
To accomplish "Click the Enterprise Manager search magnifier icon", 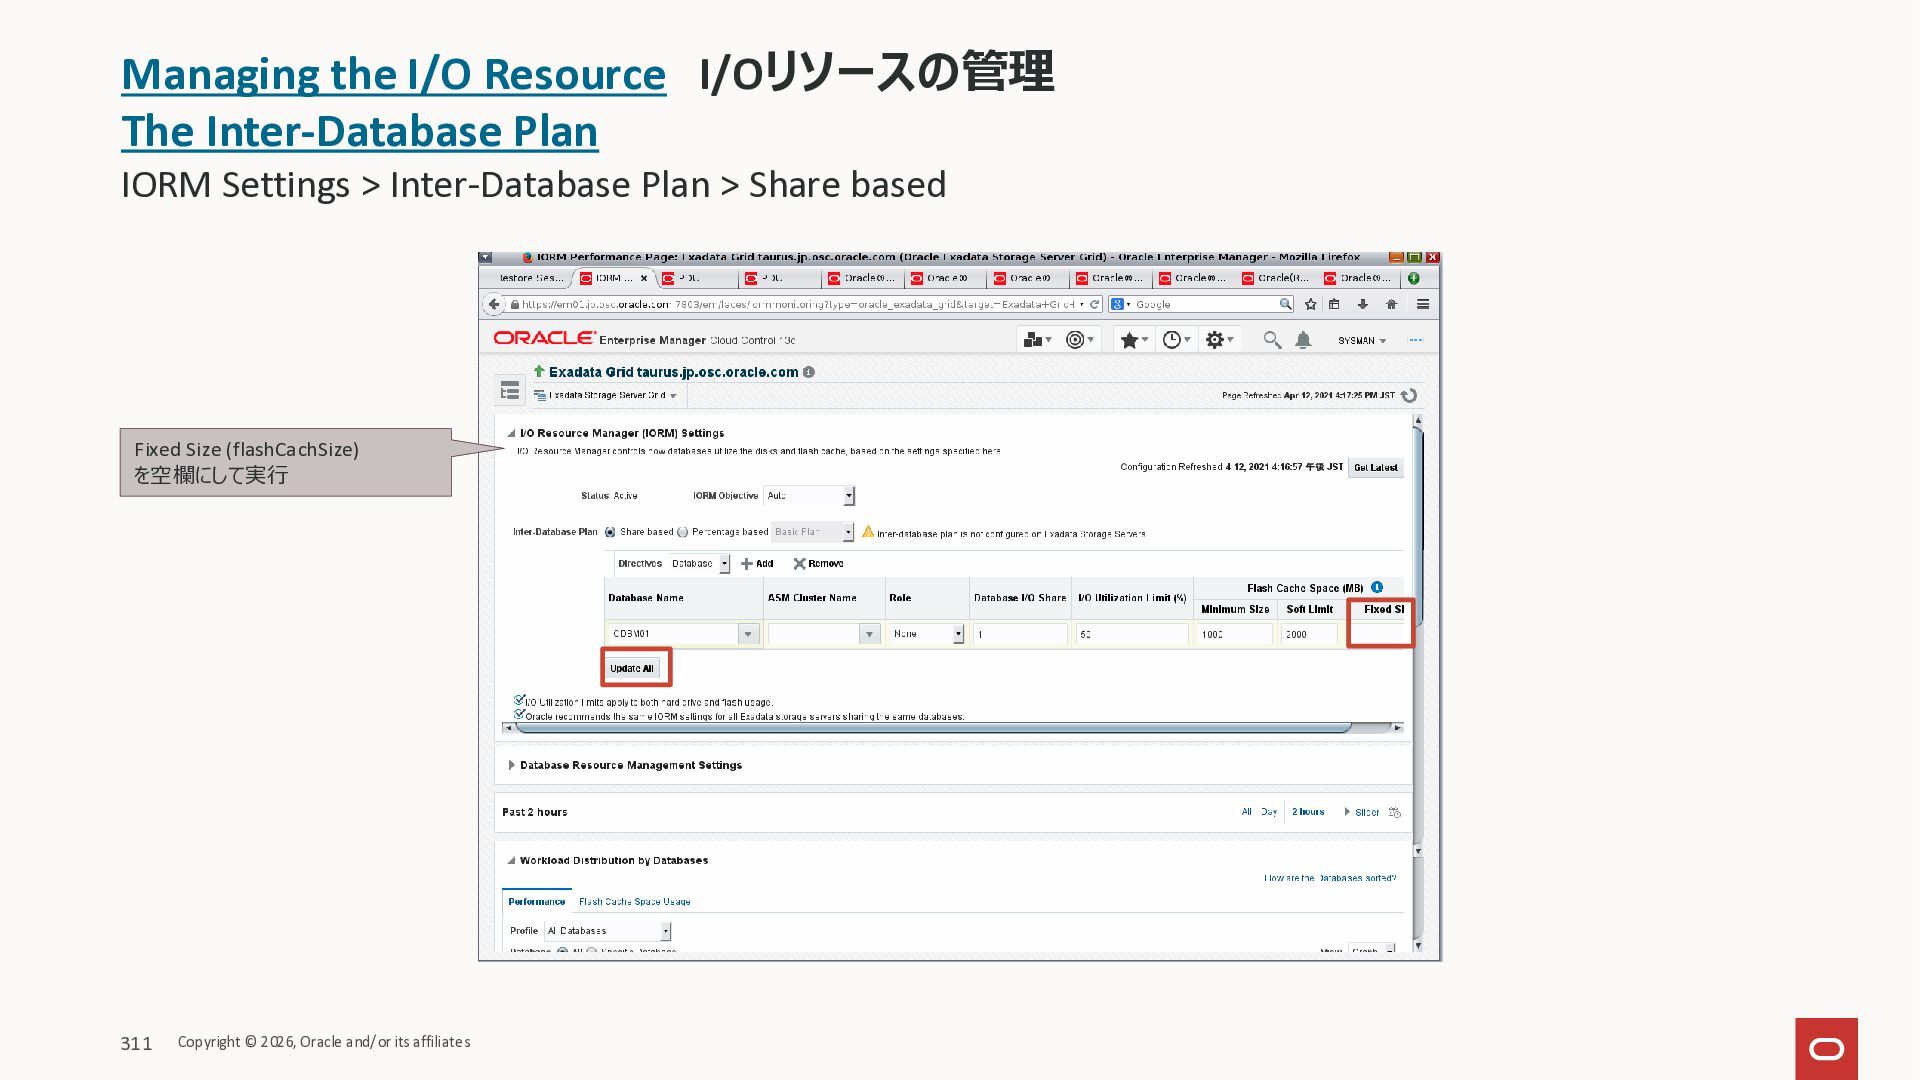I will [x=1271, y=340].
